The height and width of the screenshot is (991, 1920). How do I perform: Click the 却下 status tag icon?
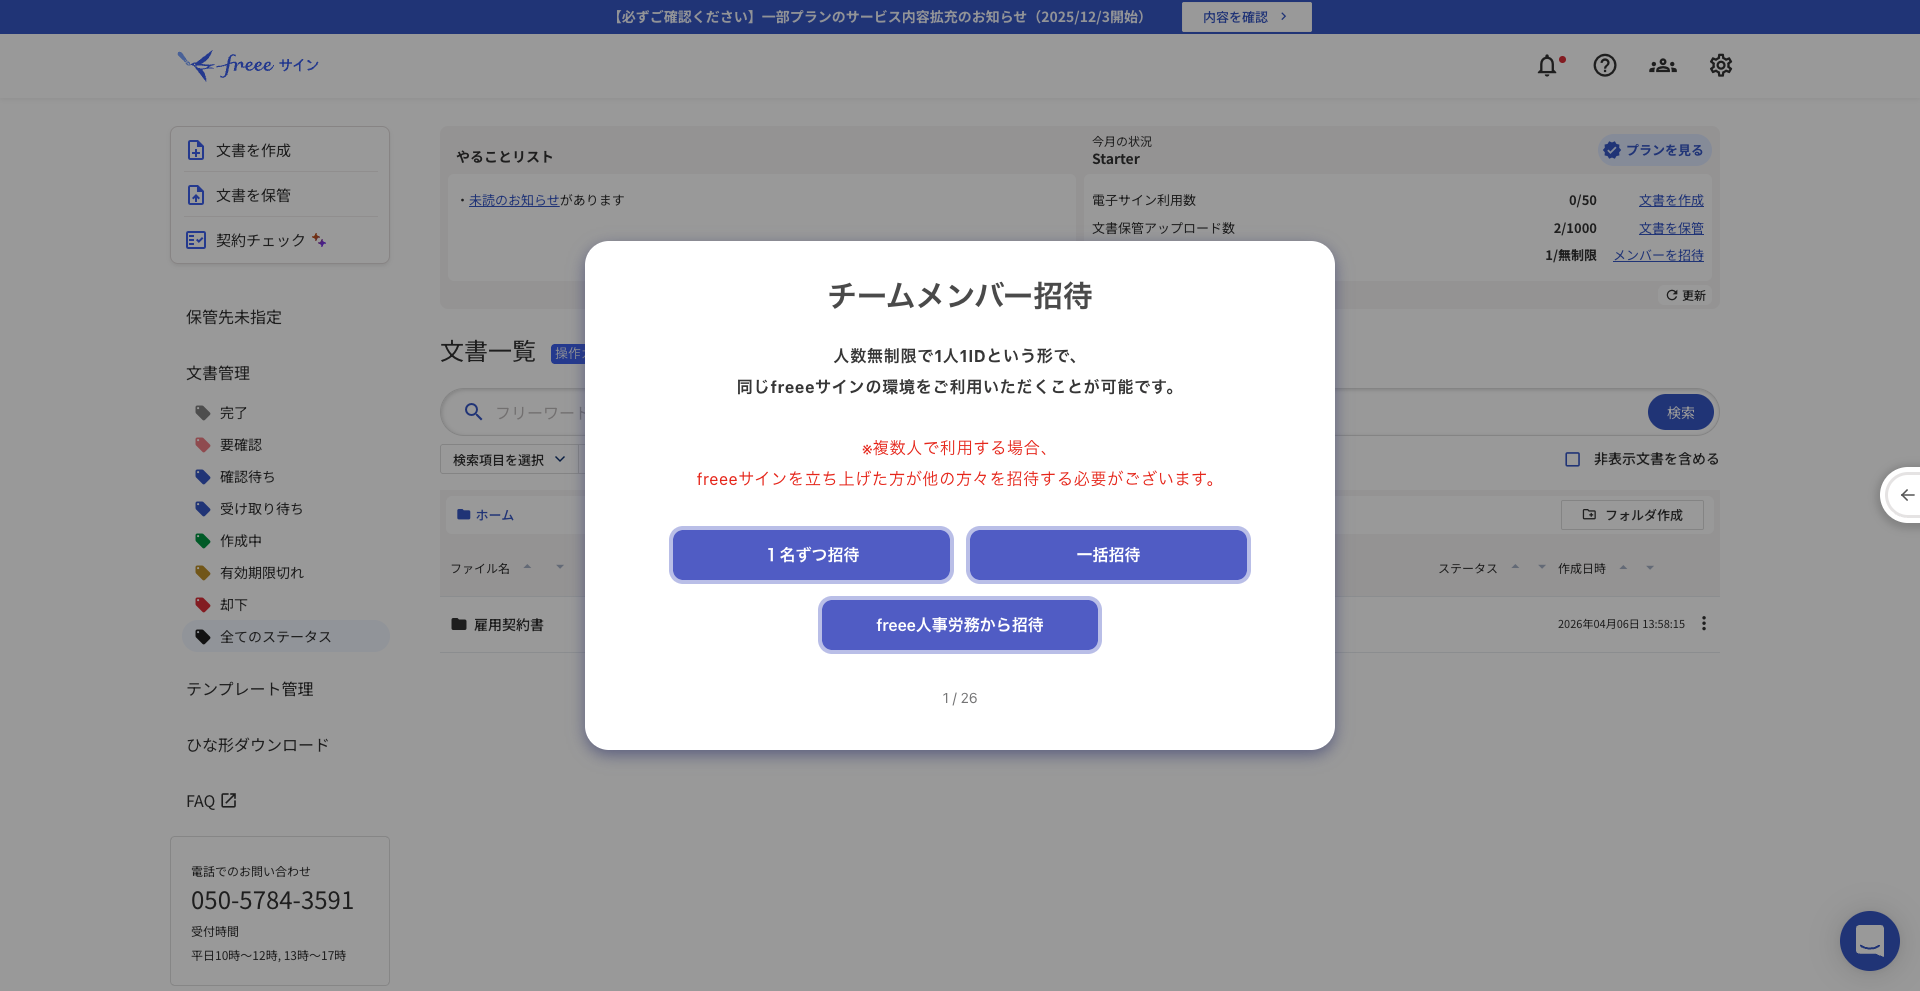[203, 605]
